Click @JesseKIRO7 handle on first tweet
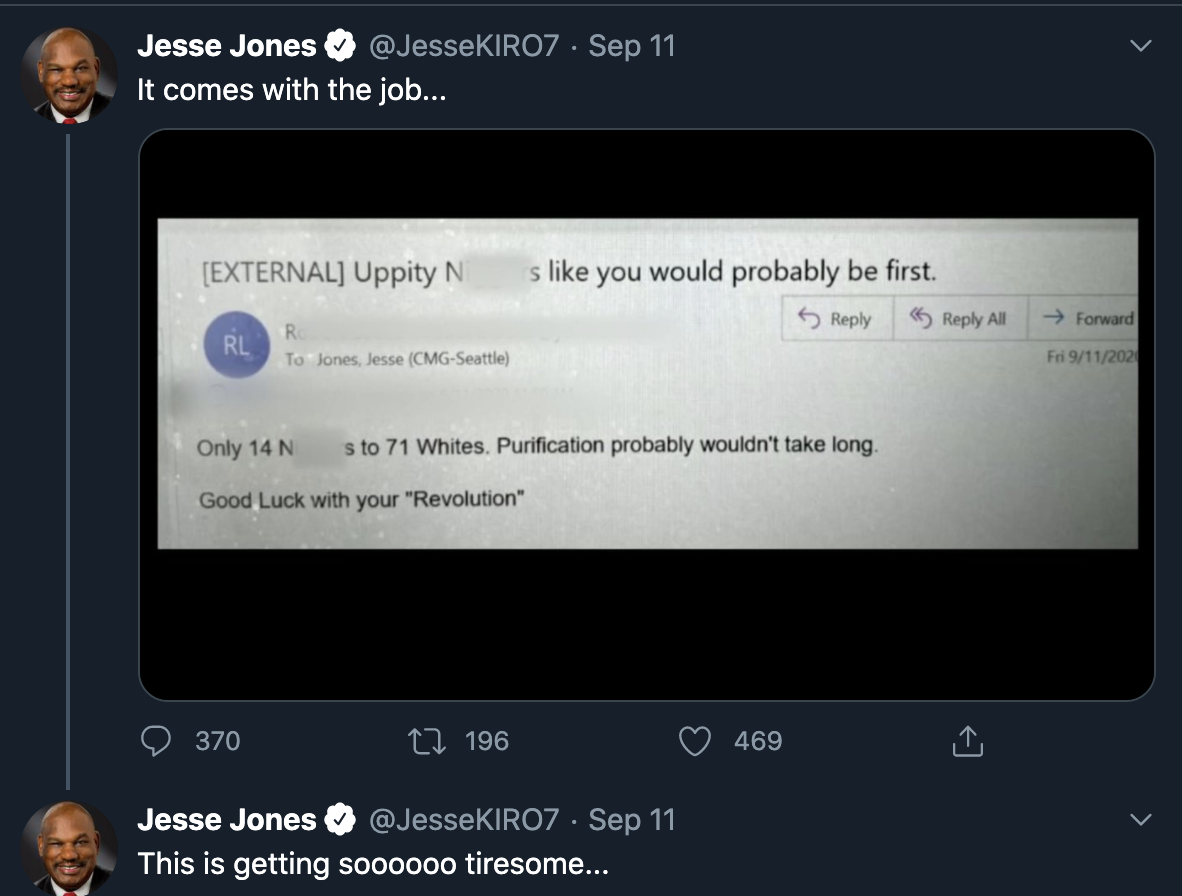The width and height of the screenshot is (1182, 896). click(x=464, y=46)
